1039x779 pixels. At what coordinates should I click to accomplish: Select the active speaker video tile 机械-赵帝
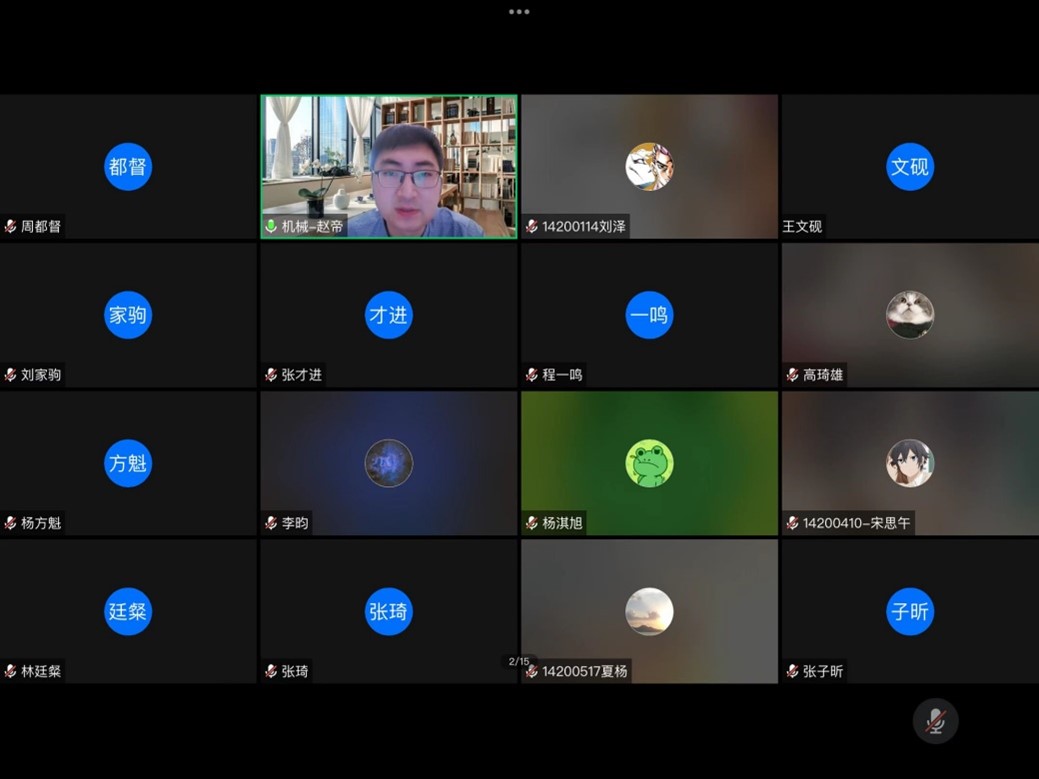(x=389, y=166)
